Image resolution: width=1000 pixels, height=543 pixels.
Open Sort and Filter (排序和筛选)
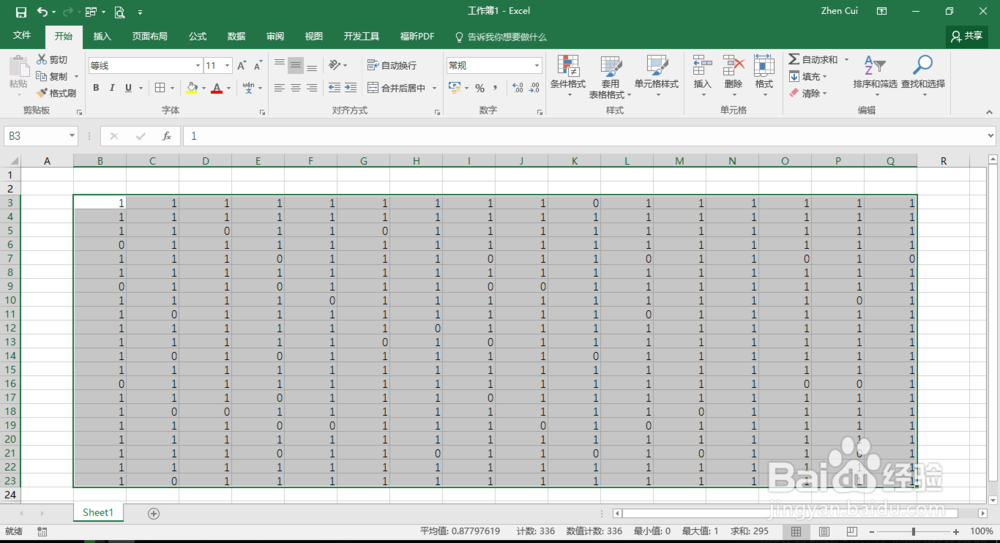click(x=875, y=76)
